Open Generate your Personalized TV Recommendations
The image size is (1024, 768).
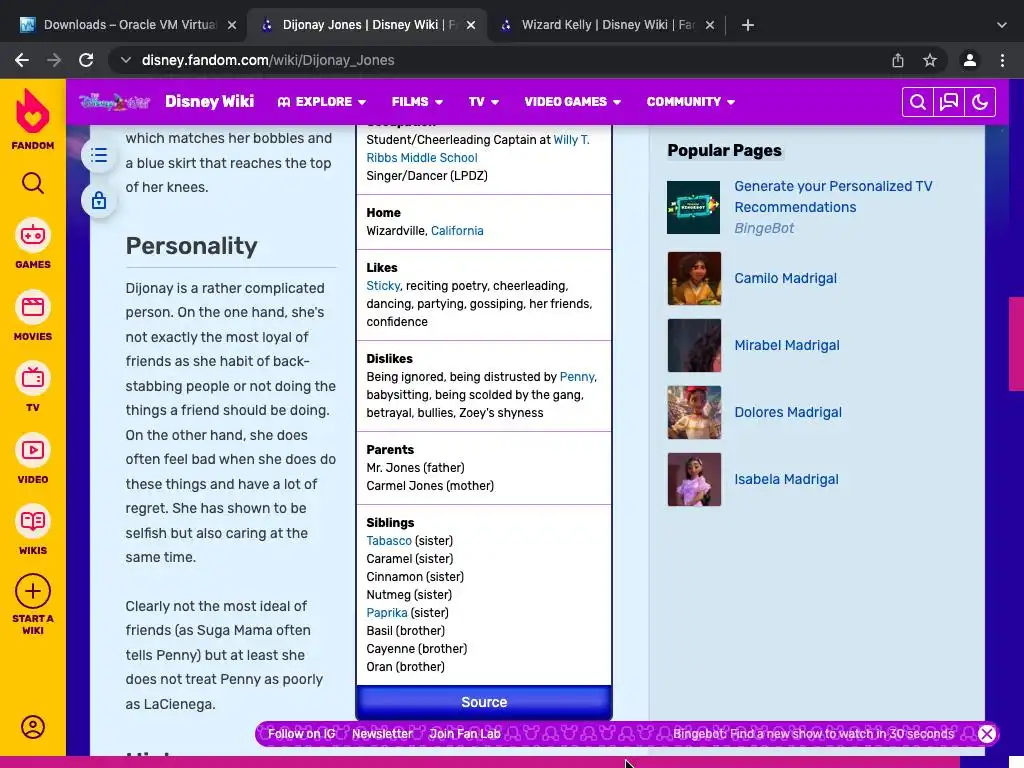[833, 197]
